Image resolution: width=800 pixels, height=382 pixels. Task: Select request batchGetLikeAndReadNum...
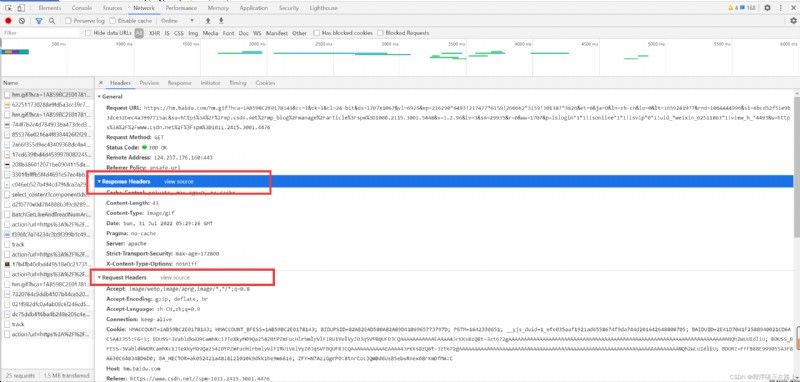47,214
